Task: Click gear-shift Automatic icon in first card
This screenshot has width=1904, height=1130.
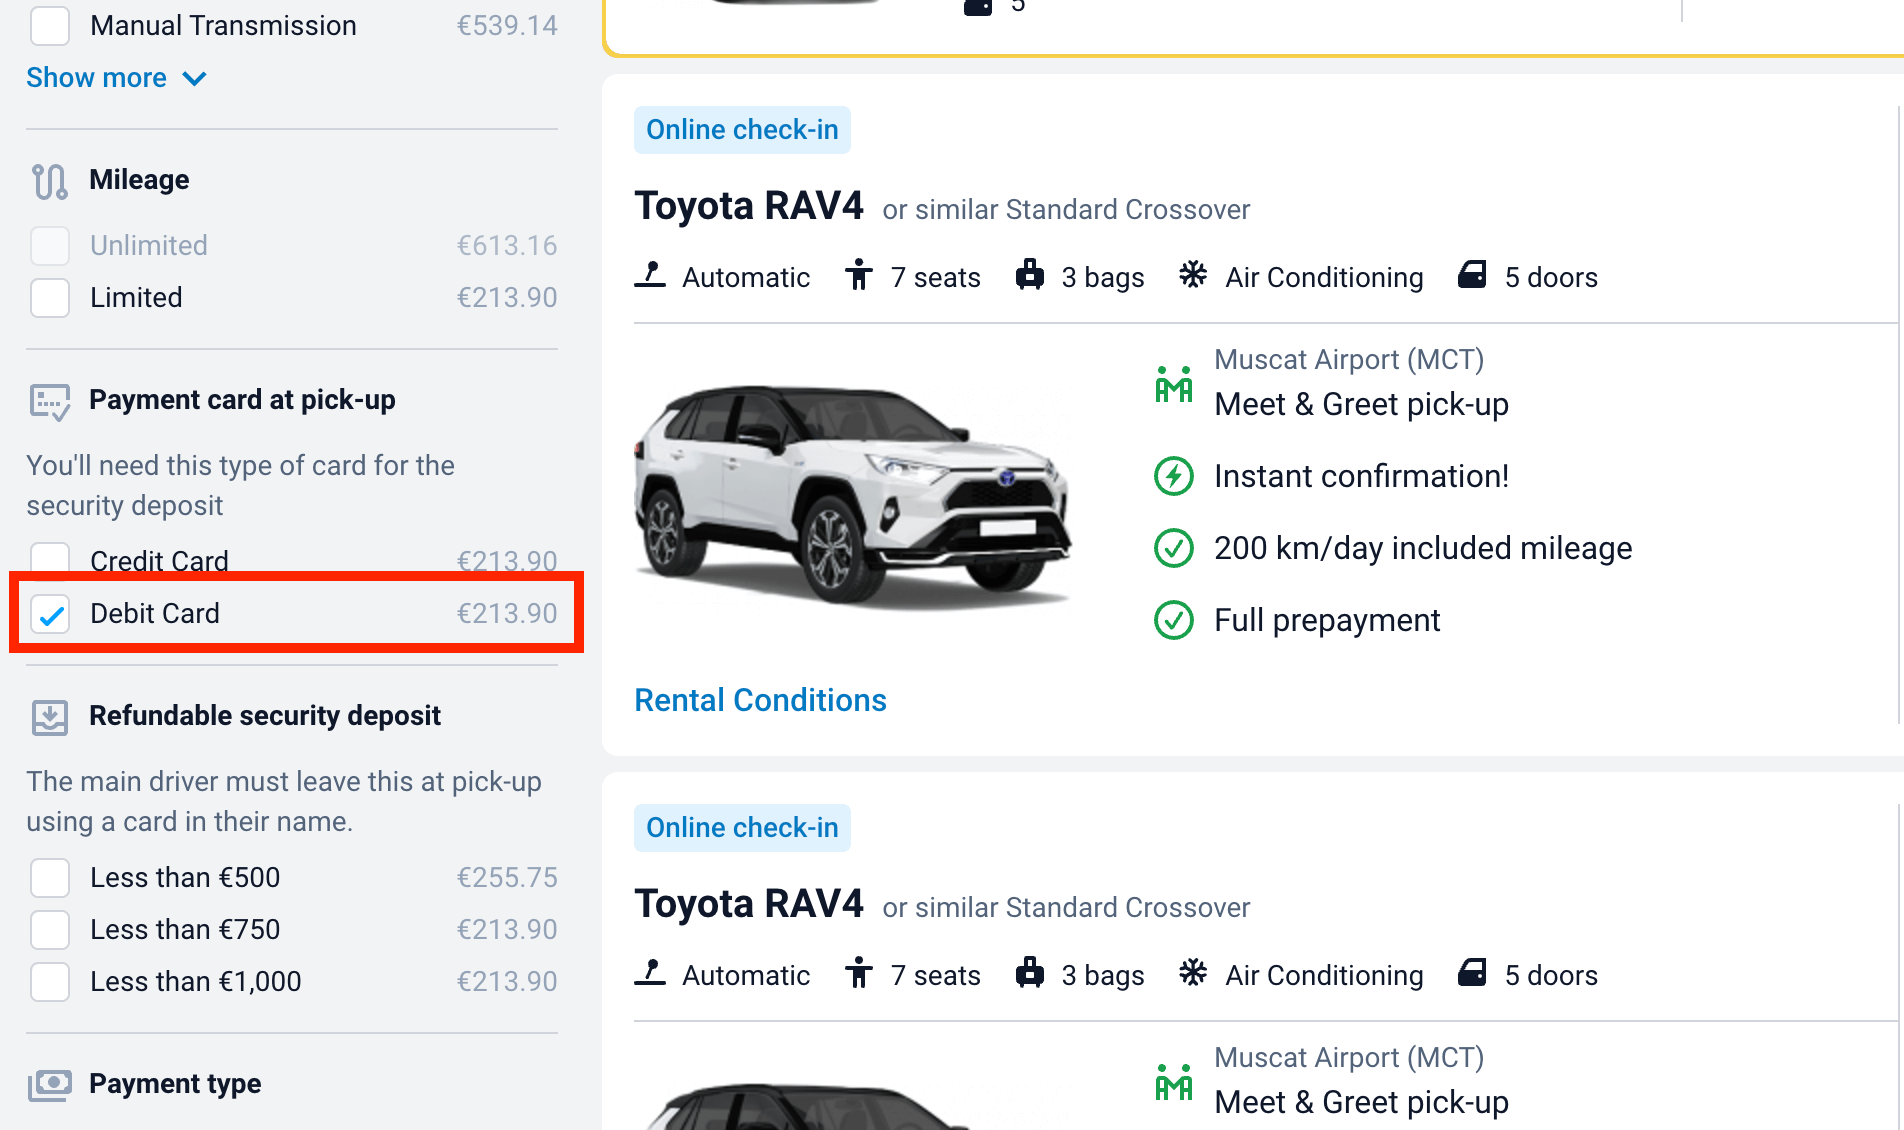Action: [x=650, y=274]
